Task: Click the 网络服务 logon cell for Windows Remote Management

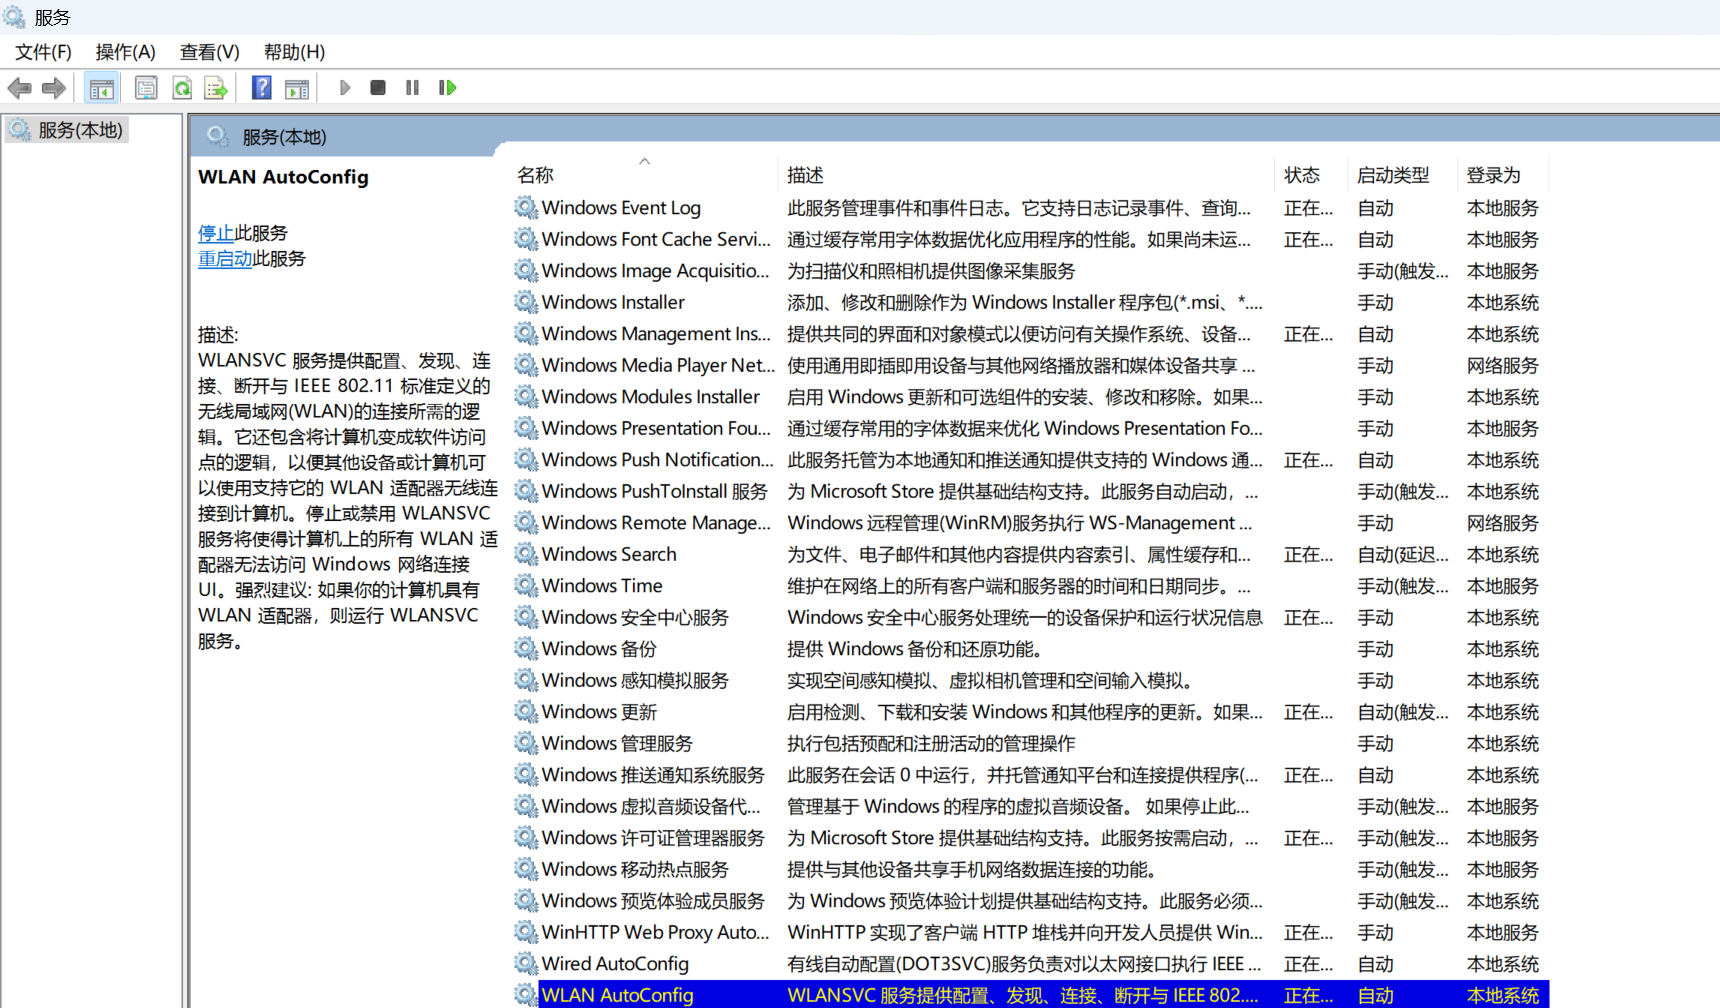Action: click(x=1503, y=523)
